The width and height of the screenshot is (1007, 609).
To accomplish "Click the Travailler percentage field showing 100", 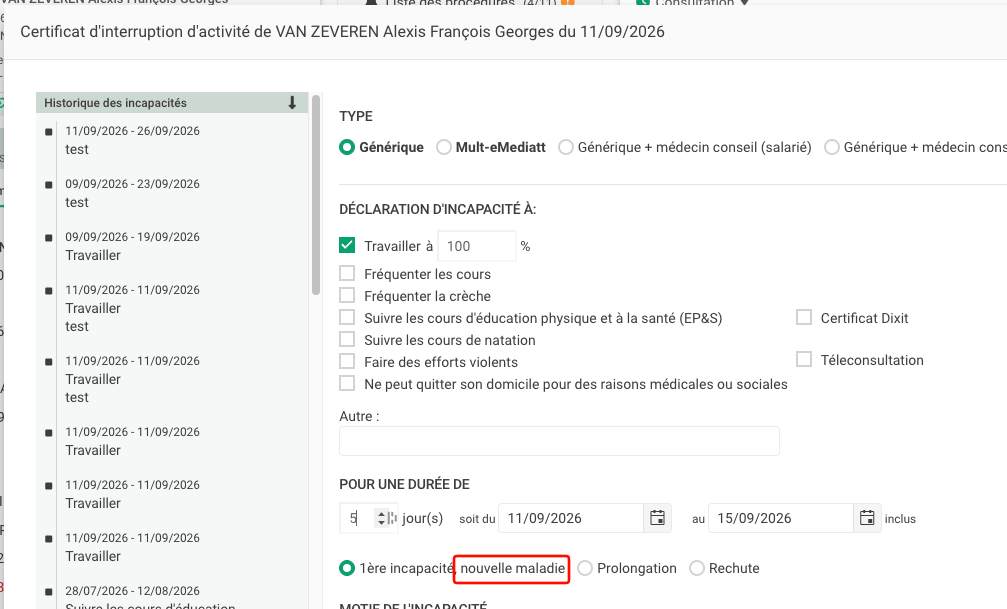I will tap(477, 246).
